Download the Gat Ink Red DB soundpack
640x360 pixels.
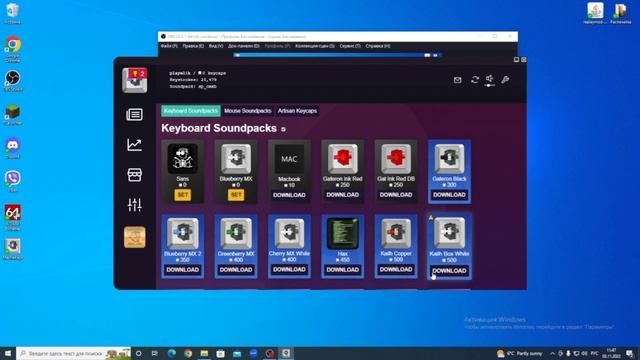click(396, 195)
